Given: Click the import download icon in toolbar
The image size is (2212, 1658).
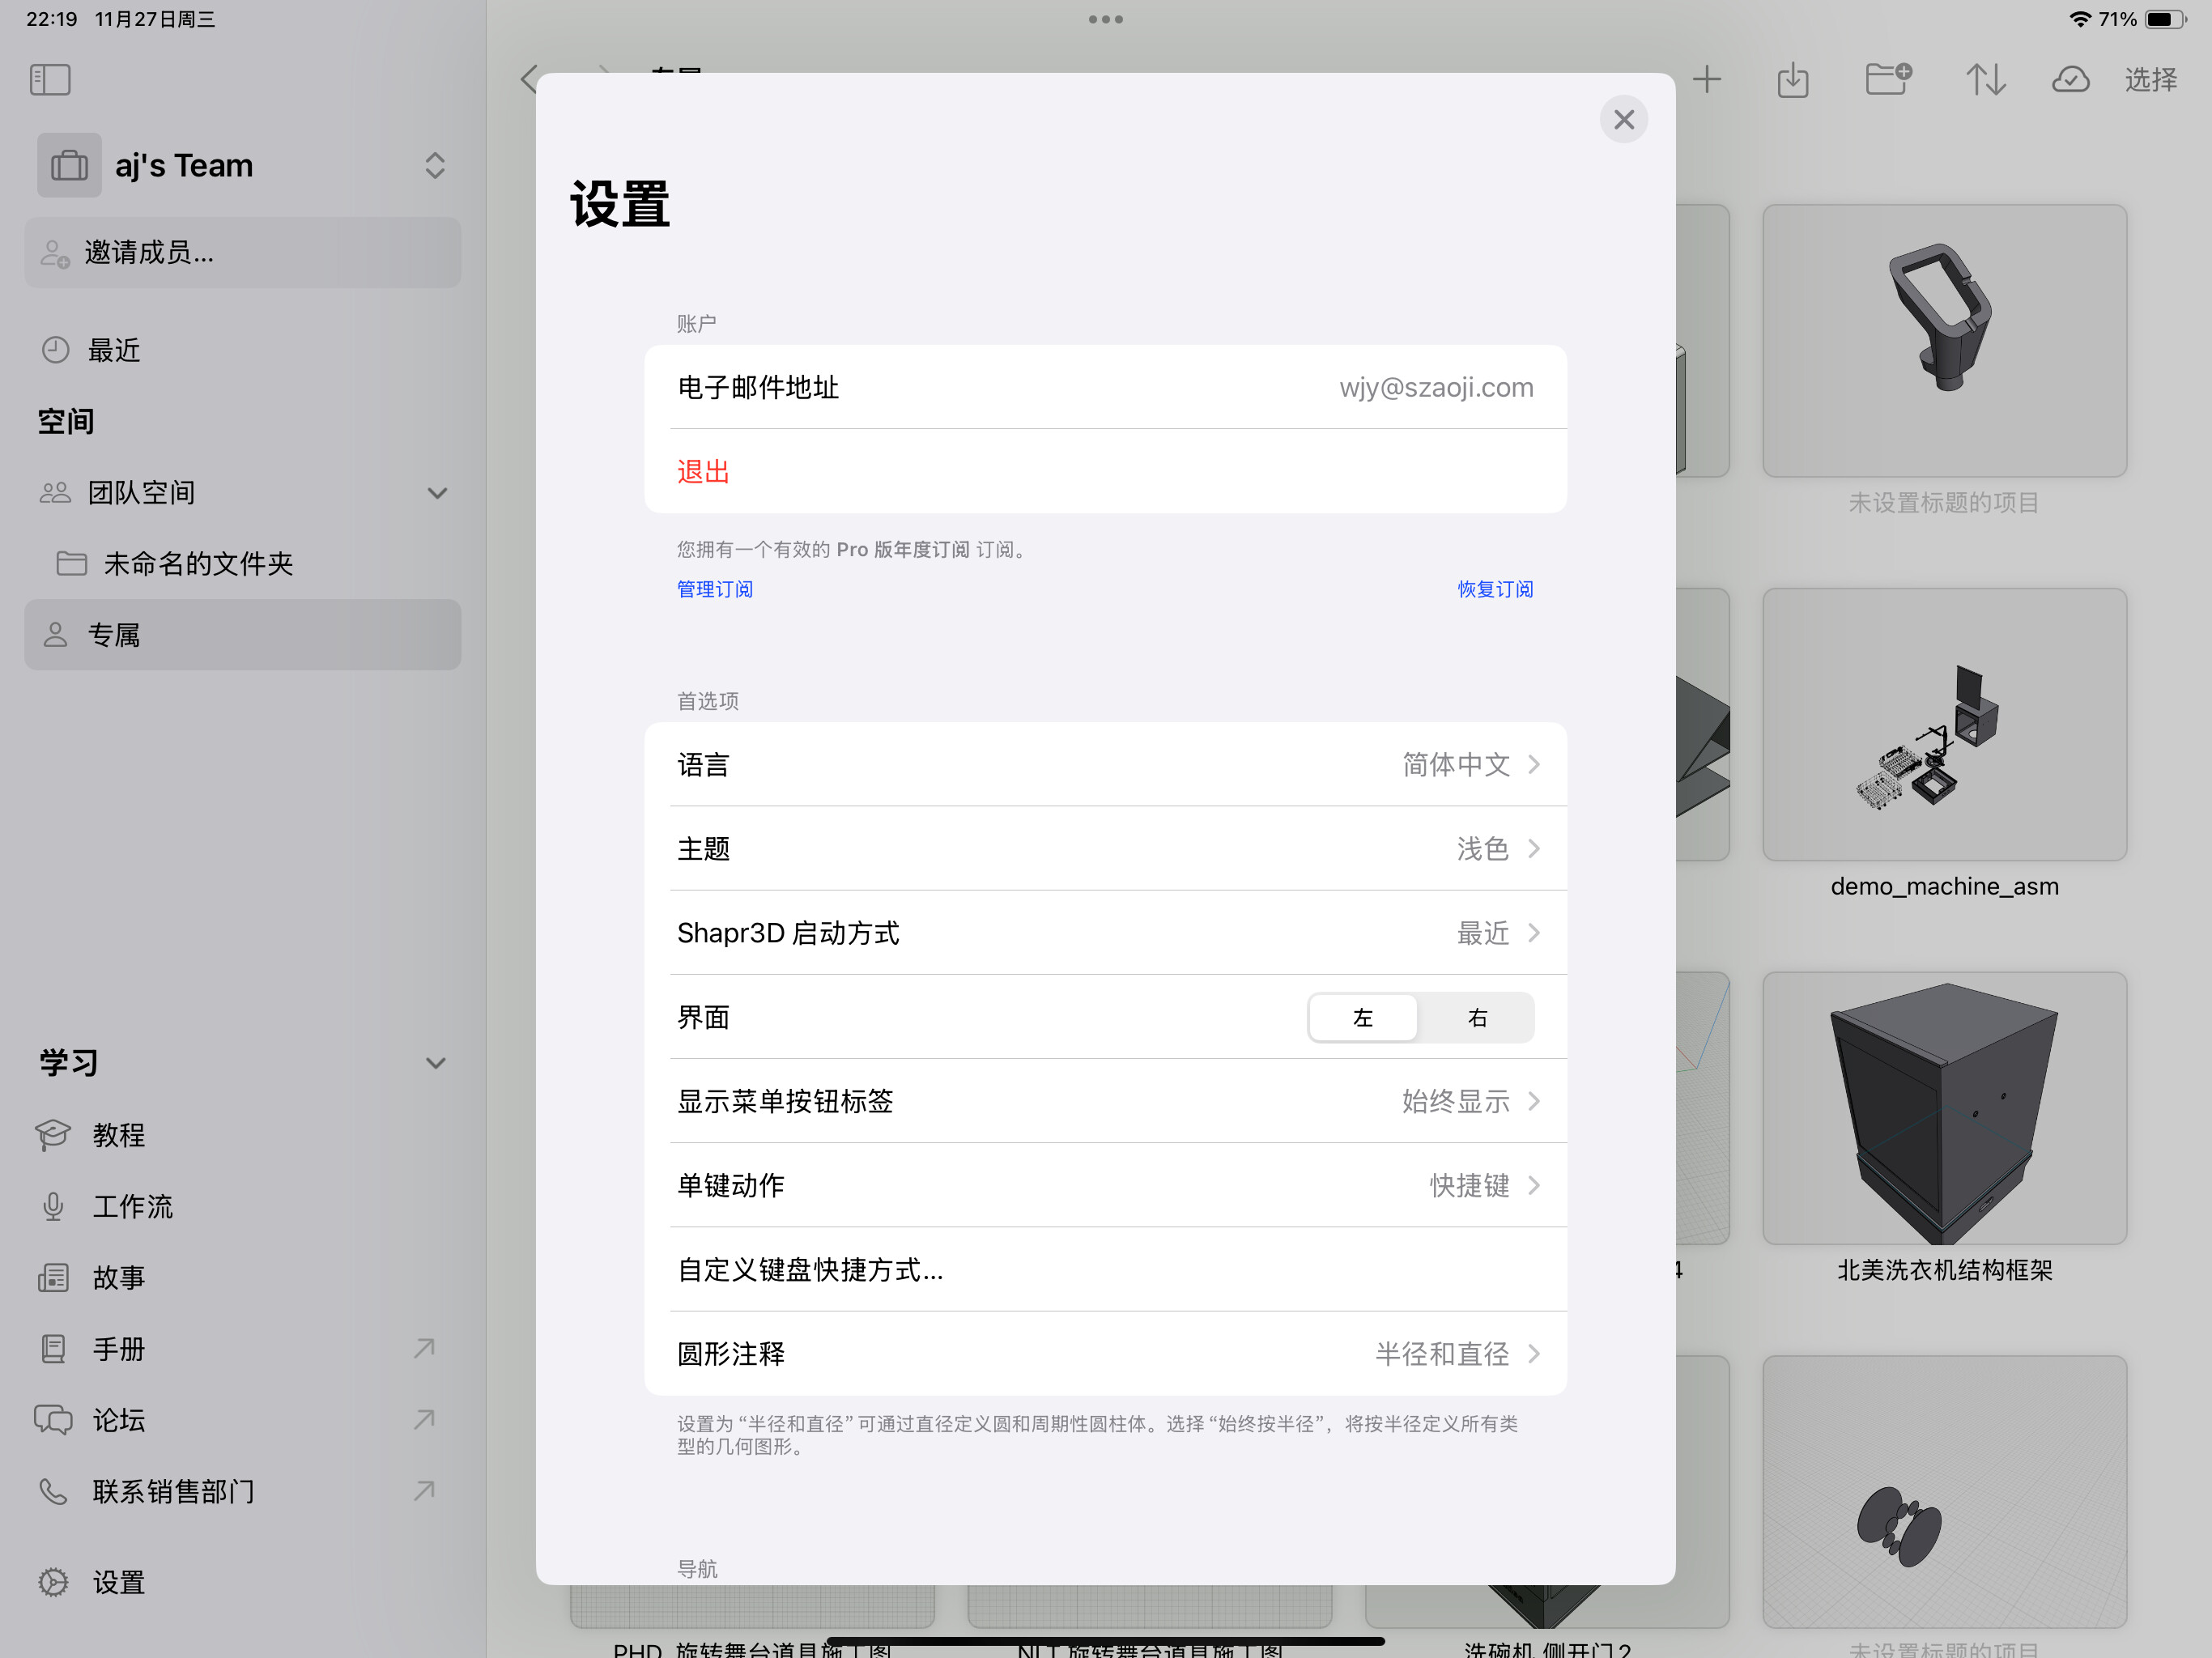Looking at the screenshot, I should 1793,79.
